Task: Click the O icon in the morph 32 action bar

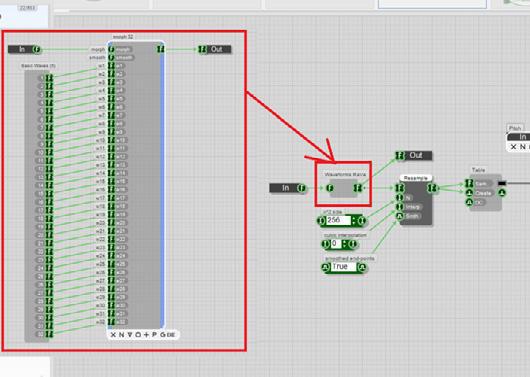Action: [x=138, y=335]
